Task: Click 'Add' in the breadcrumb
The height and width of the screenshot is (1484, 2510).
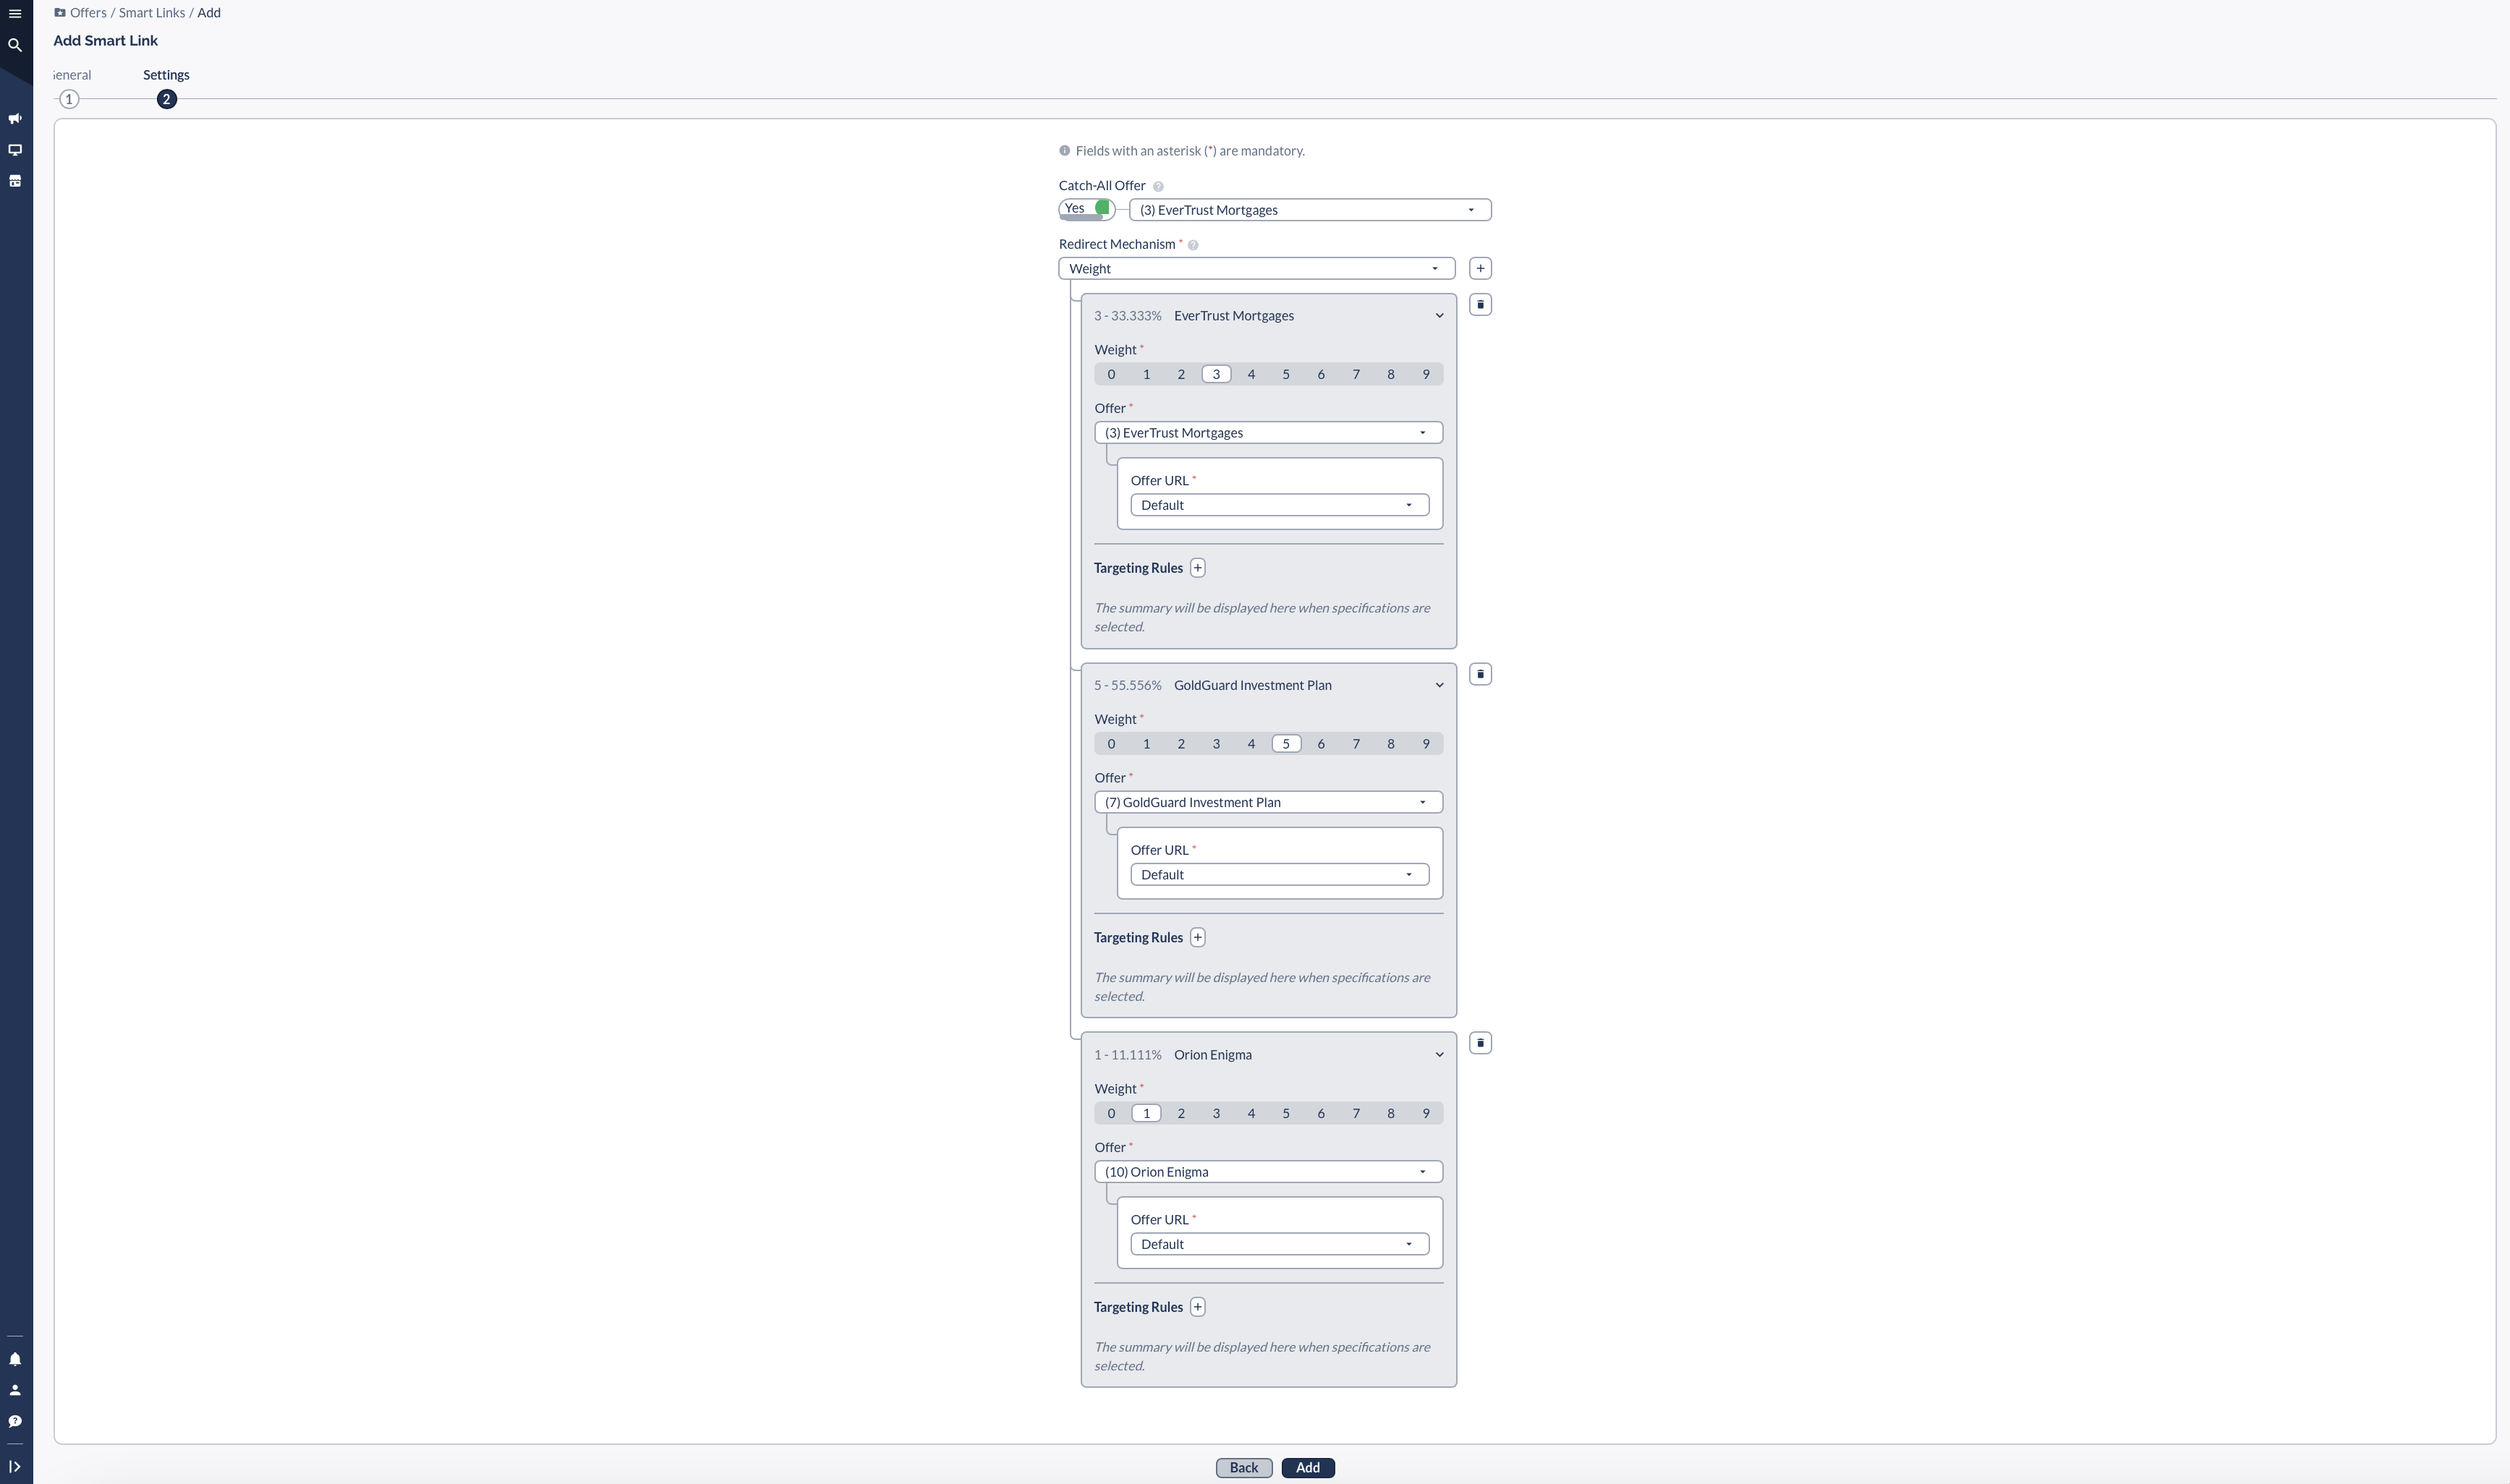Action: [x=209, y=13]
